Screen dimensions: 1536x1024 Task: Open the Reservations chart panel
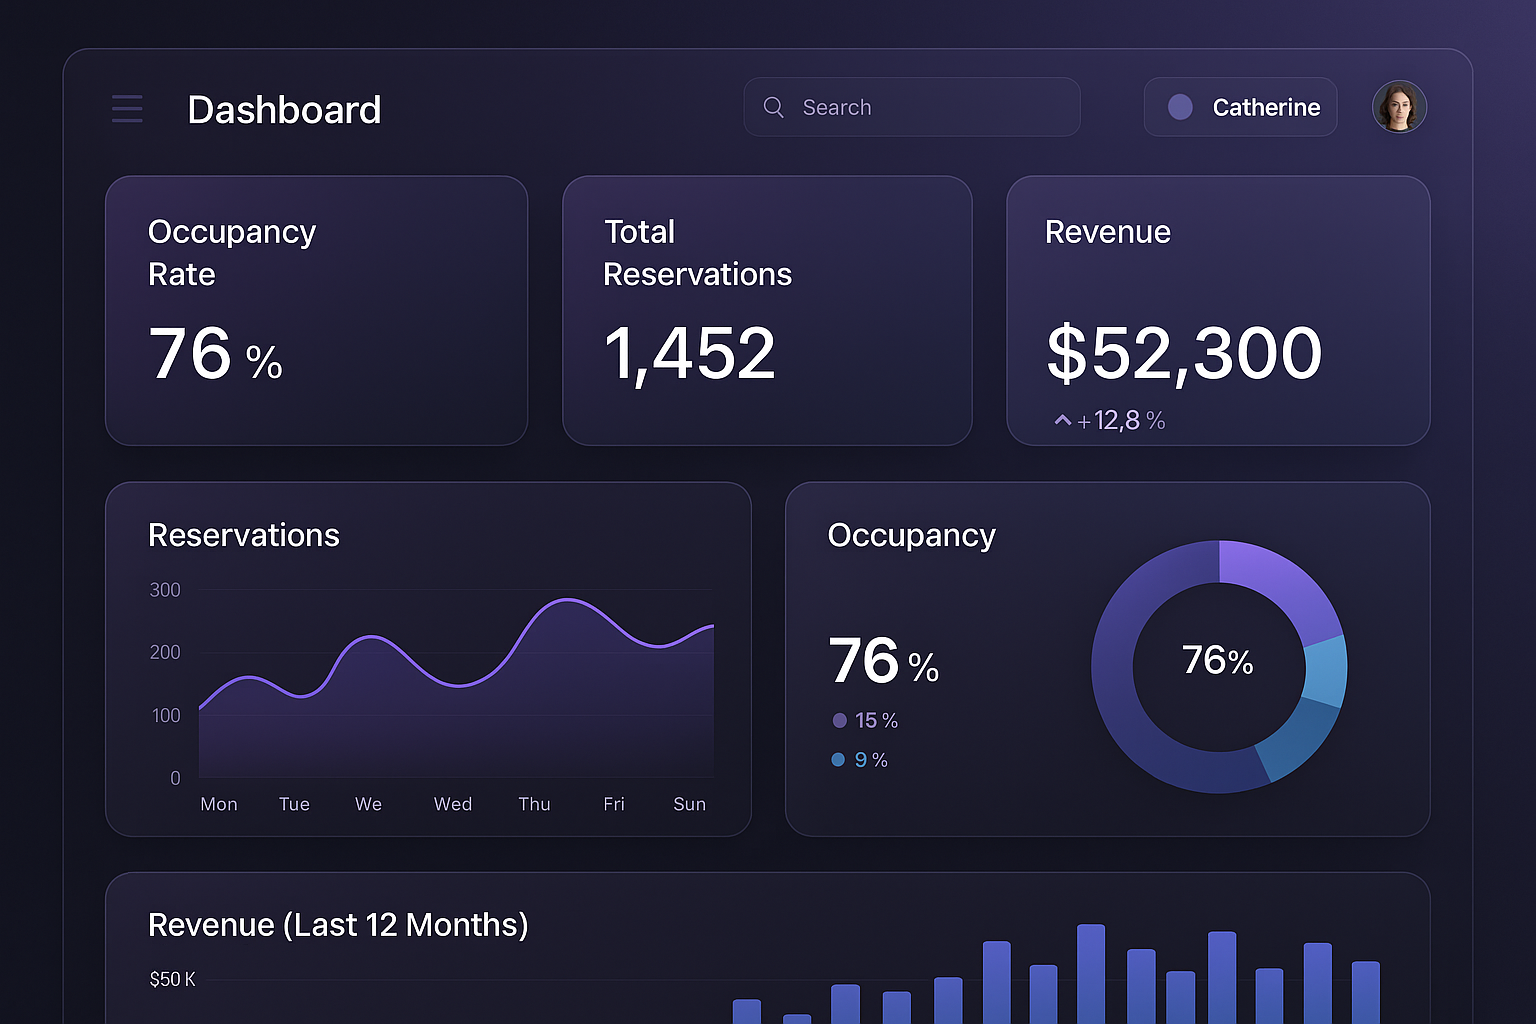(x=427, y=658)
